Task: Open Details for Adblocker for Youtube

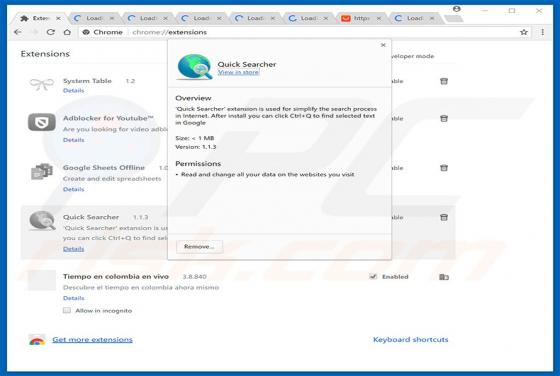Action: [74, 140]
